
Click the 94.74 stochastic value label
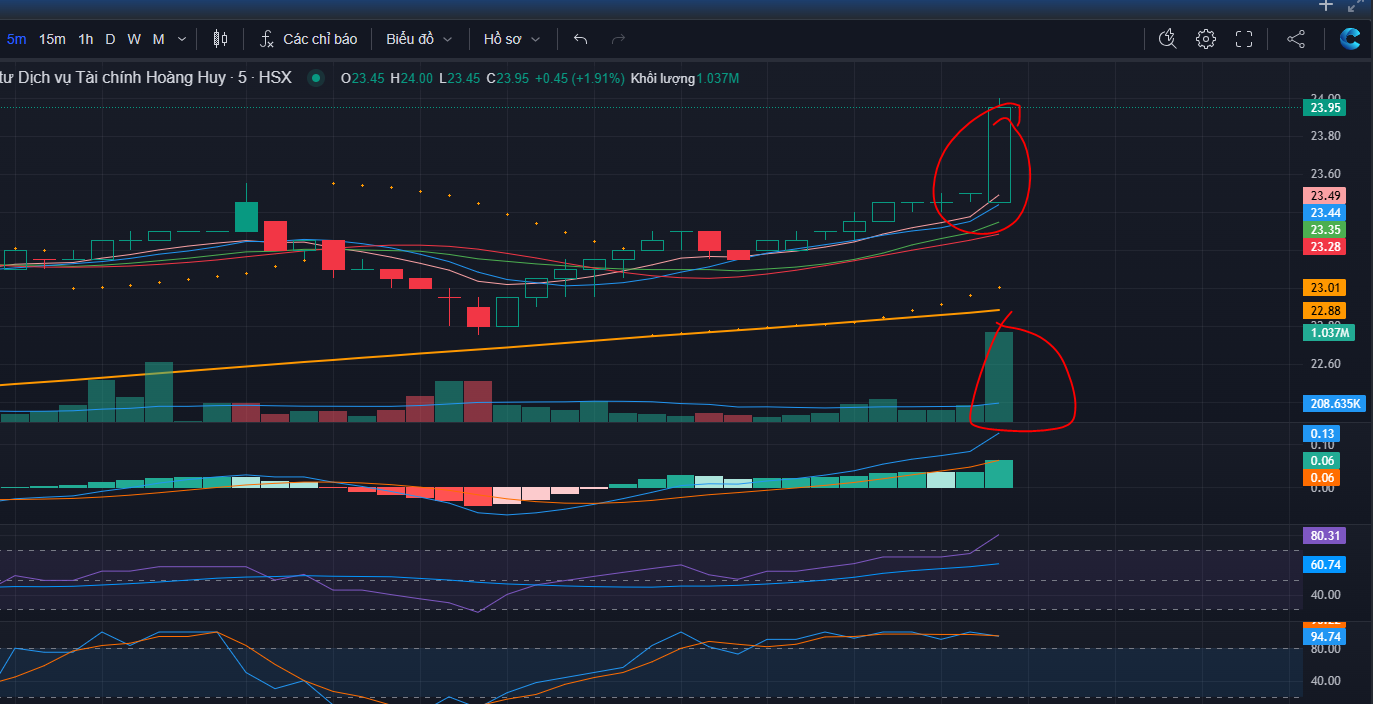pyautogui.click(x=1325, y=637)
